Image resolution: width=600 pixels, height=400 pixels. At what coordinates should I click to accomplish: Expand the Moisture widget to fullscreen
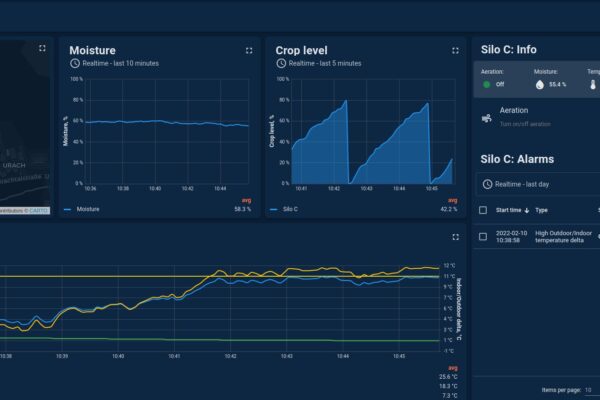[x=249, y=50]
